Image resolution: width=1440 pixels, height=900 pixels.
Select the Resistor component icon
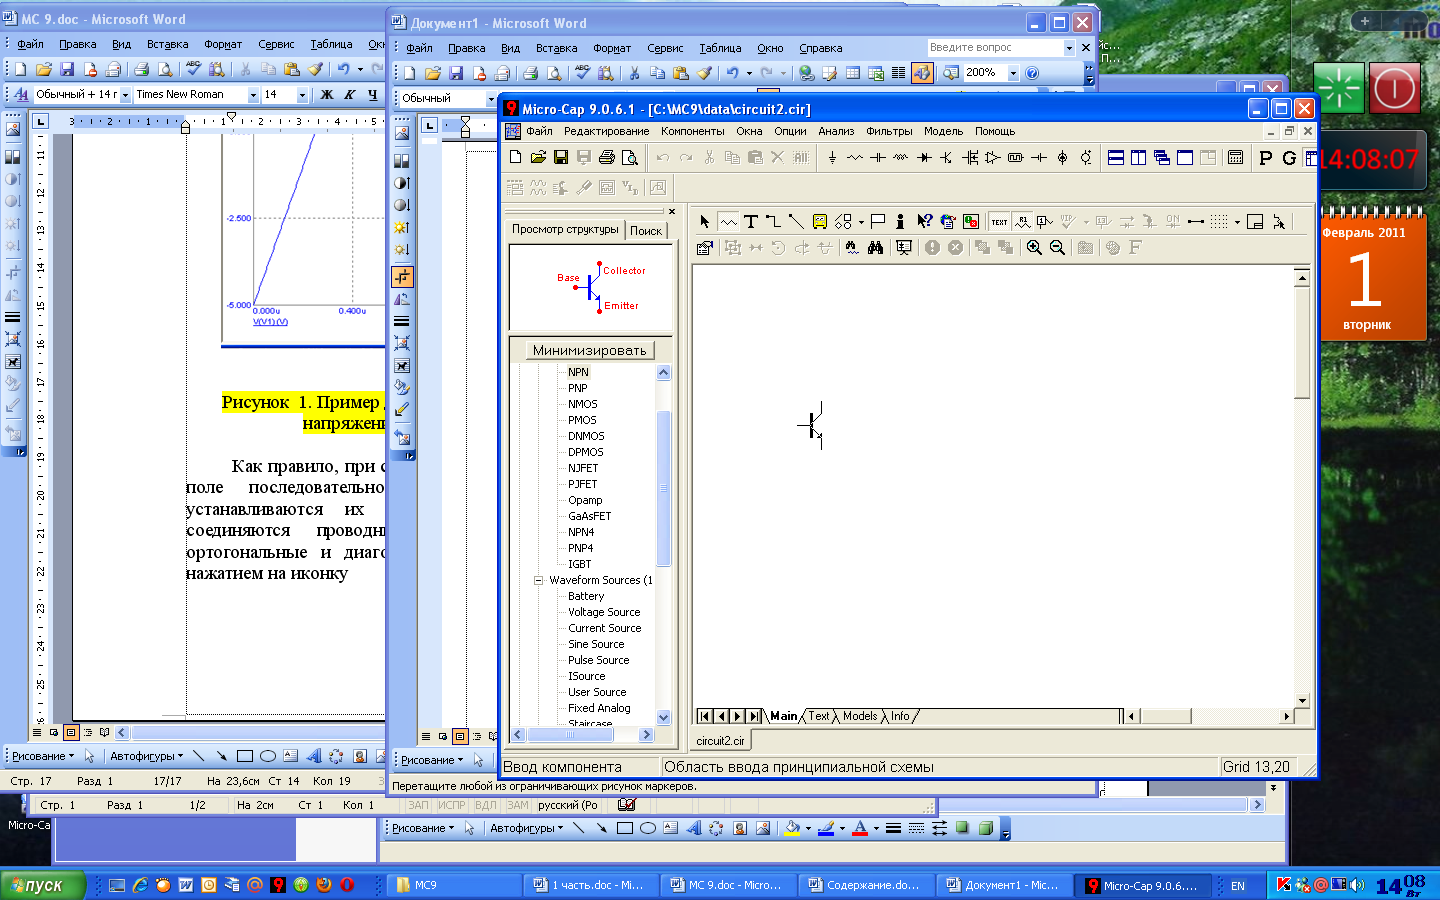pos(855,158)
